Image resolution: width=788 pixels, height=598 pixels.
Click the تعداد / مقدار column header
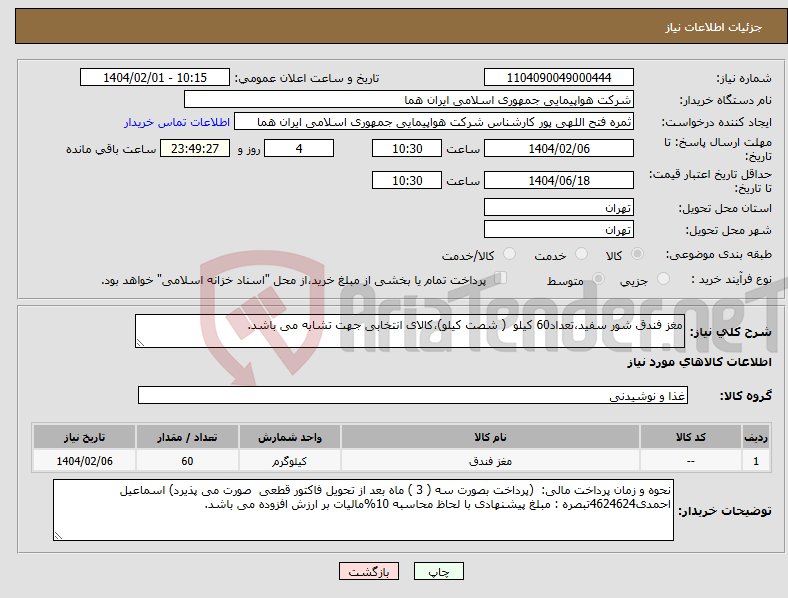click(x=187, y=437)
